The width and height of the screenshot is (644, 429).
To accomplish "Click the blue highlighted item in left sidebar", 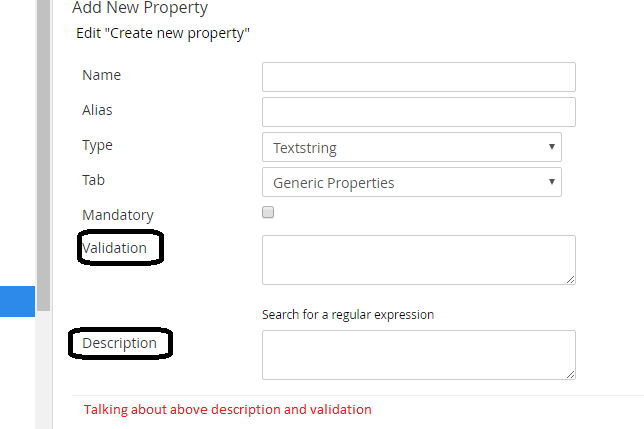I will pos(17,301).
